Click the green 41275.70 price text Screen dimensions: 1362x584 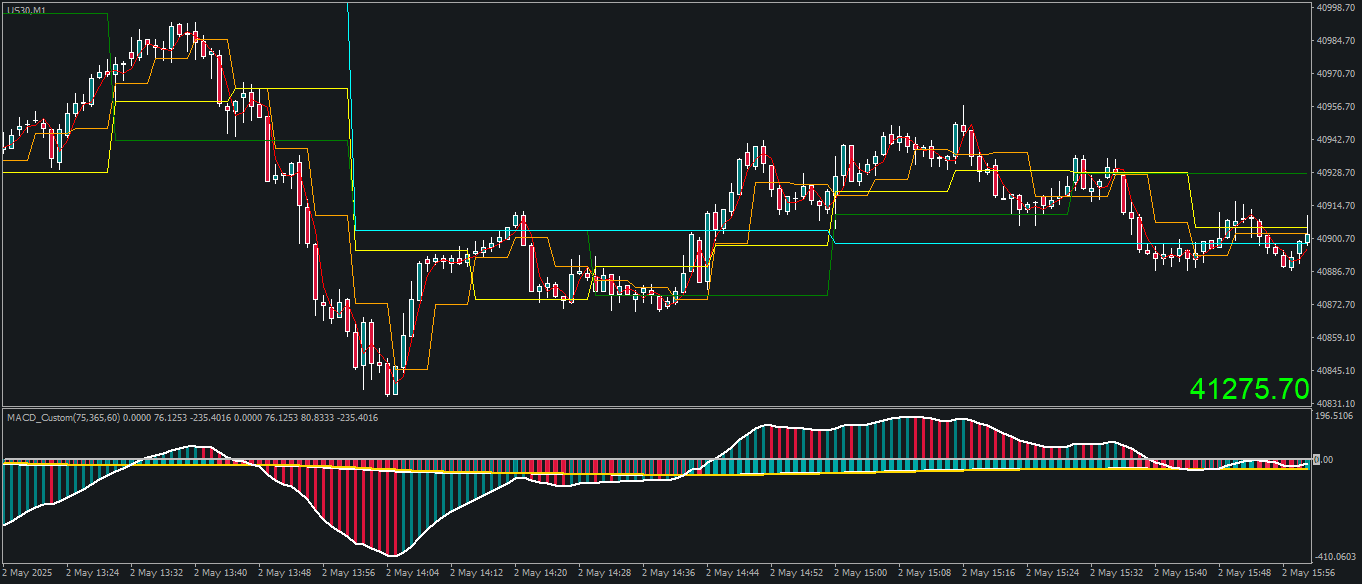[x=1250, y=389]
